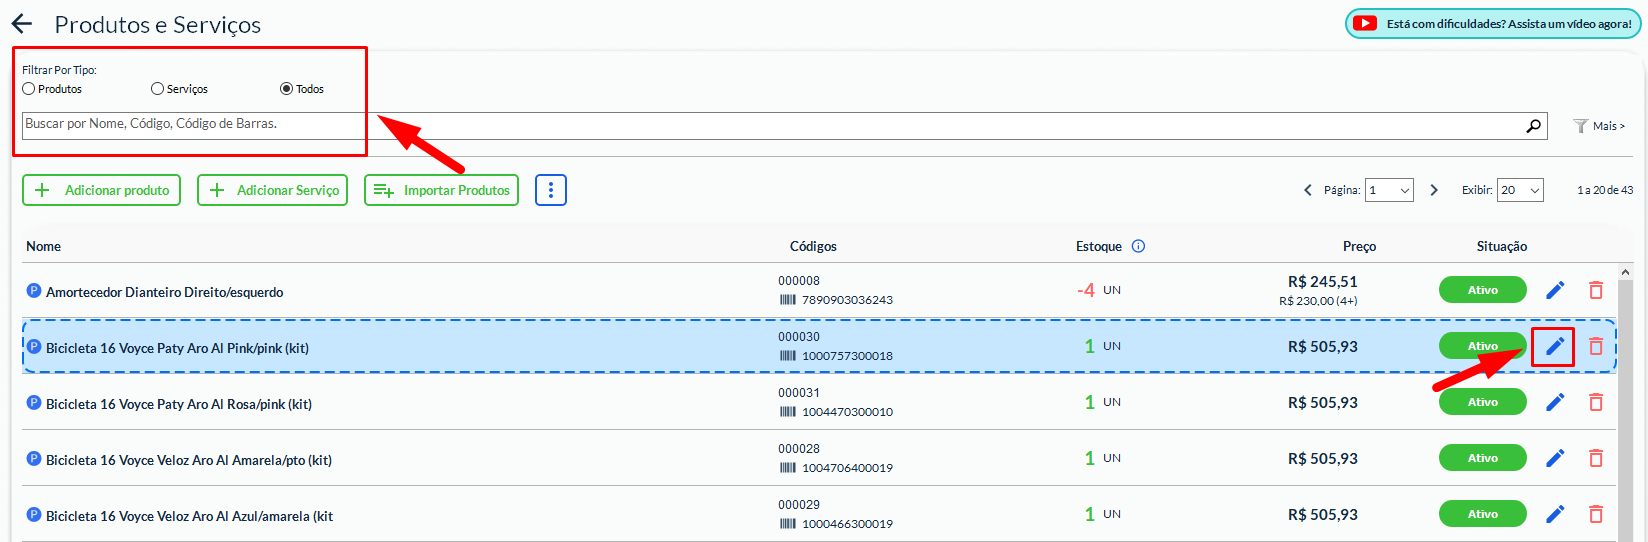Click the Adicionar produto button
The width and height of the screenshot is (1648, 542).
click(x=101, y=190)
